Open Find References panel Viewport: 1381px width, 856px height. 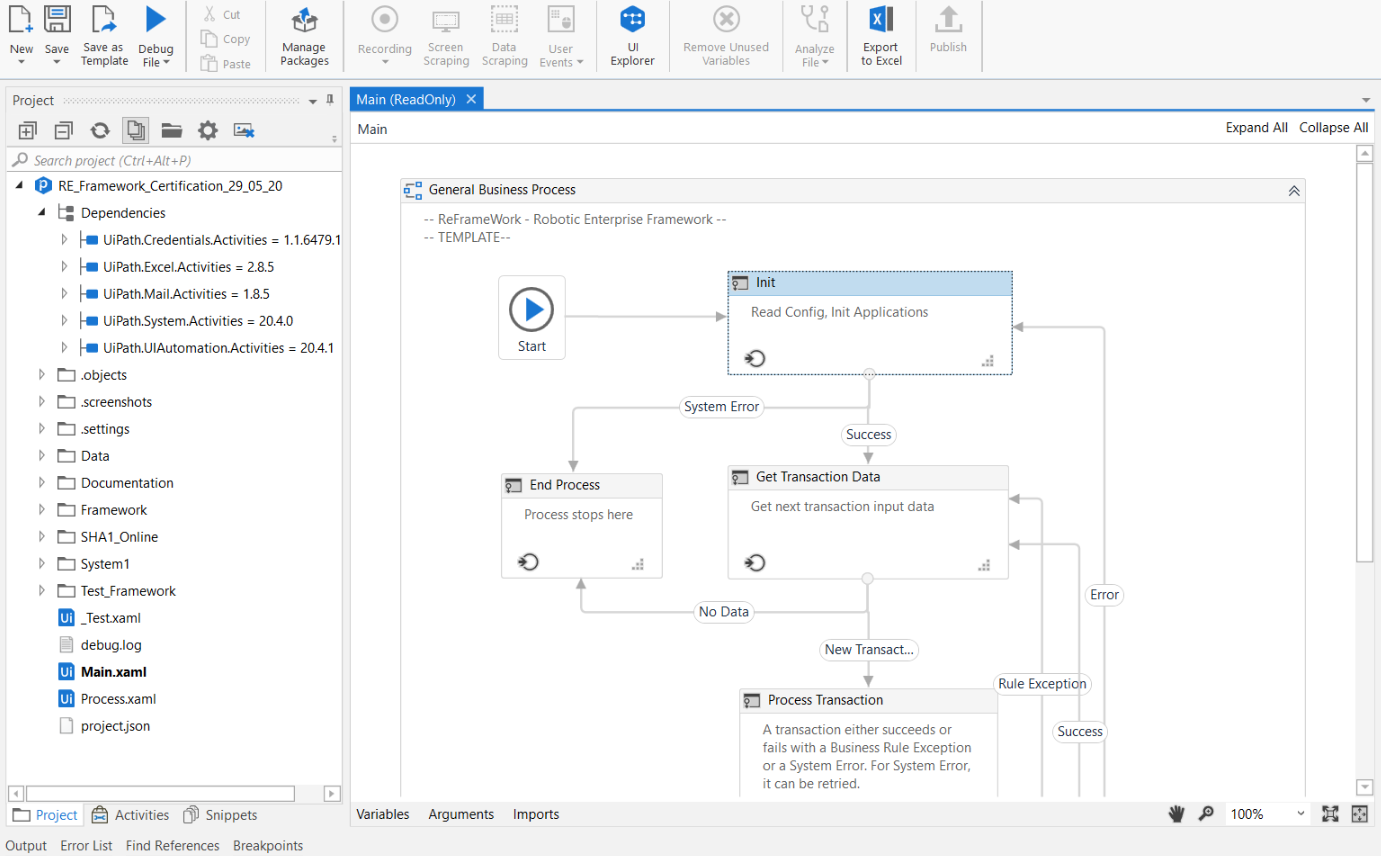tap(172, 845)
